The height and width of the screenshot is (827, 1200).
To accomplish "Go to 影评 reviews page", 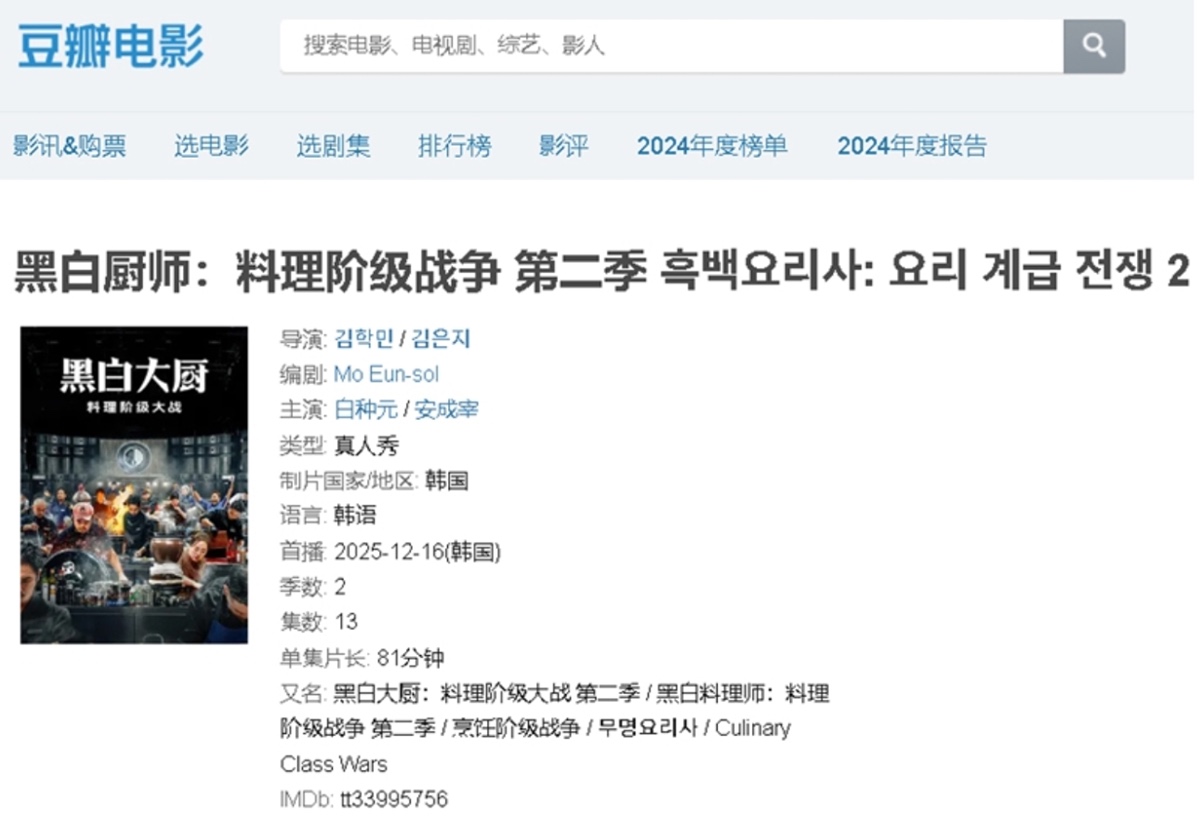I will click(x=564, y=146).
